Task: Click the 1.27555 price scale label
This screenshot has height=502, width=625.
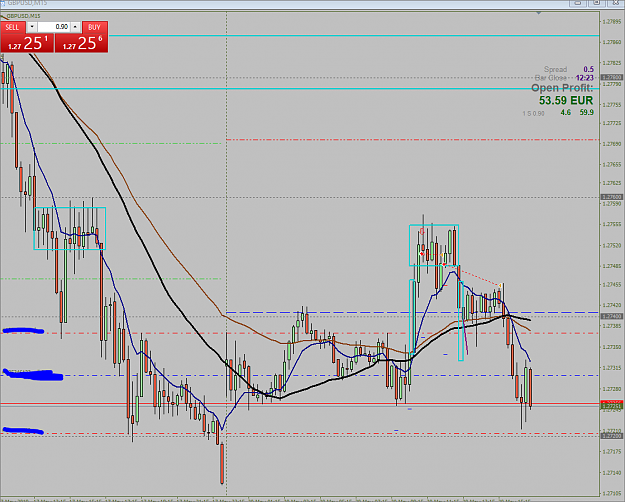Action: (x=612, y=224)
